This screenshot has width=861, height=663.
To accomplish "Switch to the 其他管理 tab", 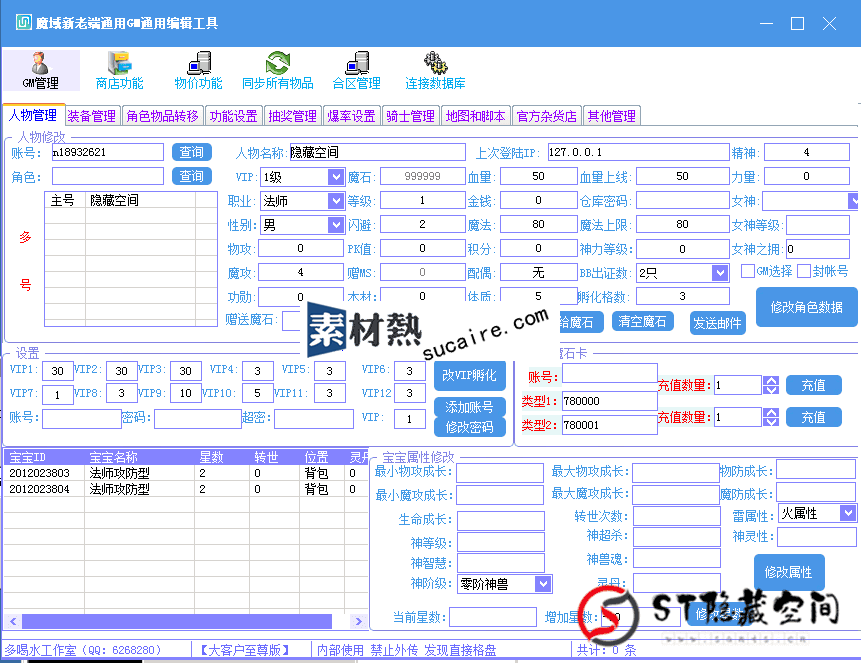I will pyautogui.click(x=612, y=116).
